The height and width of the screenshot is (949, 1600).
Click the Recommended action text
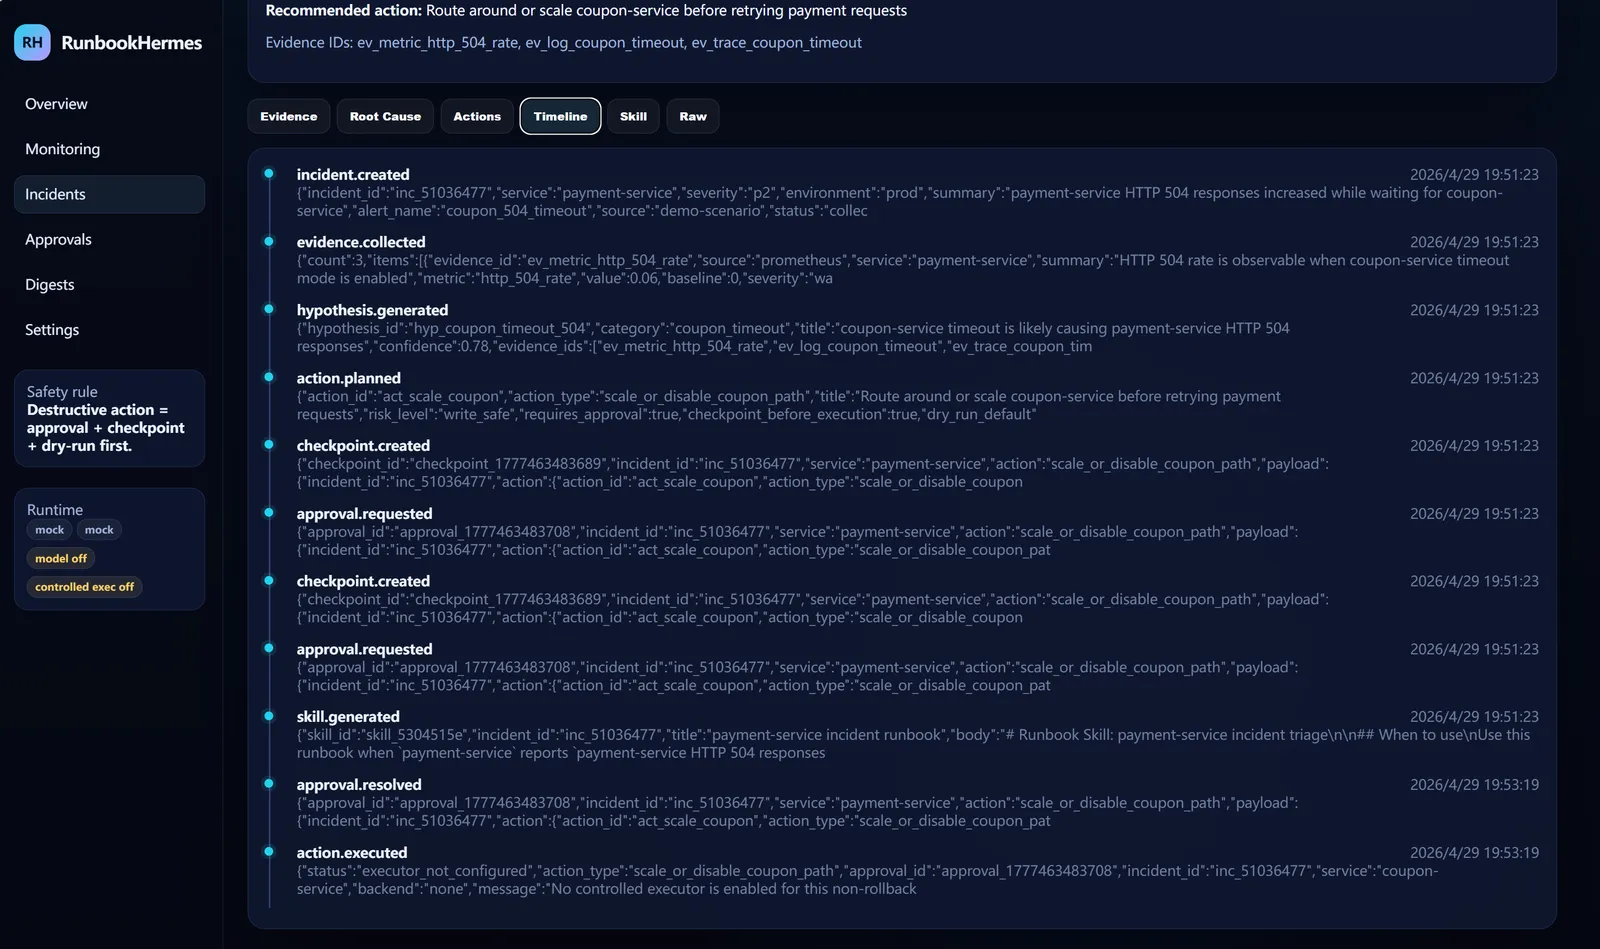[586, 10]
